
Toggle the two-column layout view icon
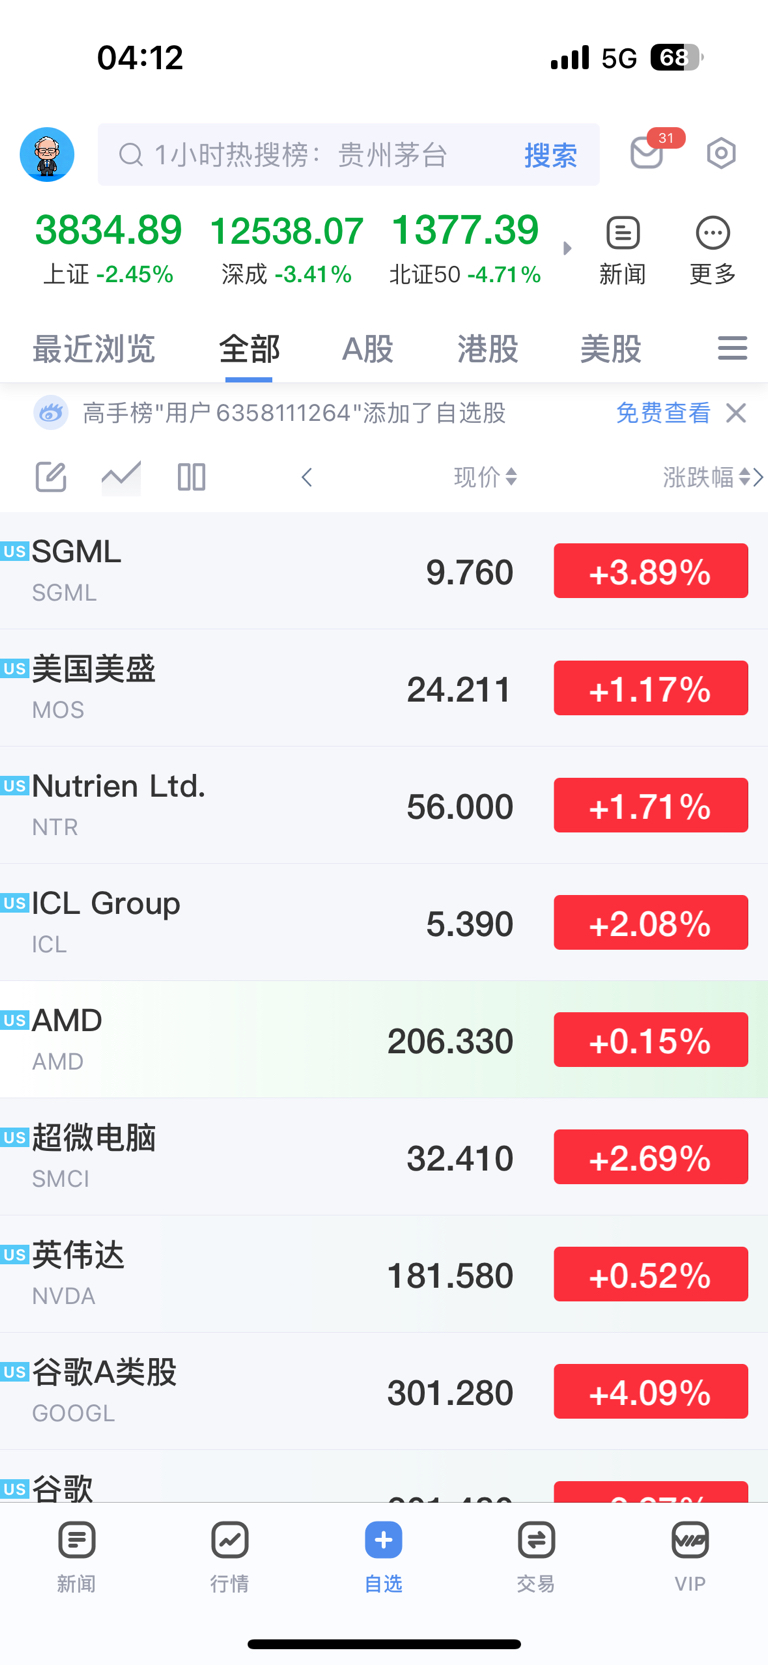pos(191,477)
